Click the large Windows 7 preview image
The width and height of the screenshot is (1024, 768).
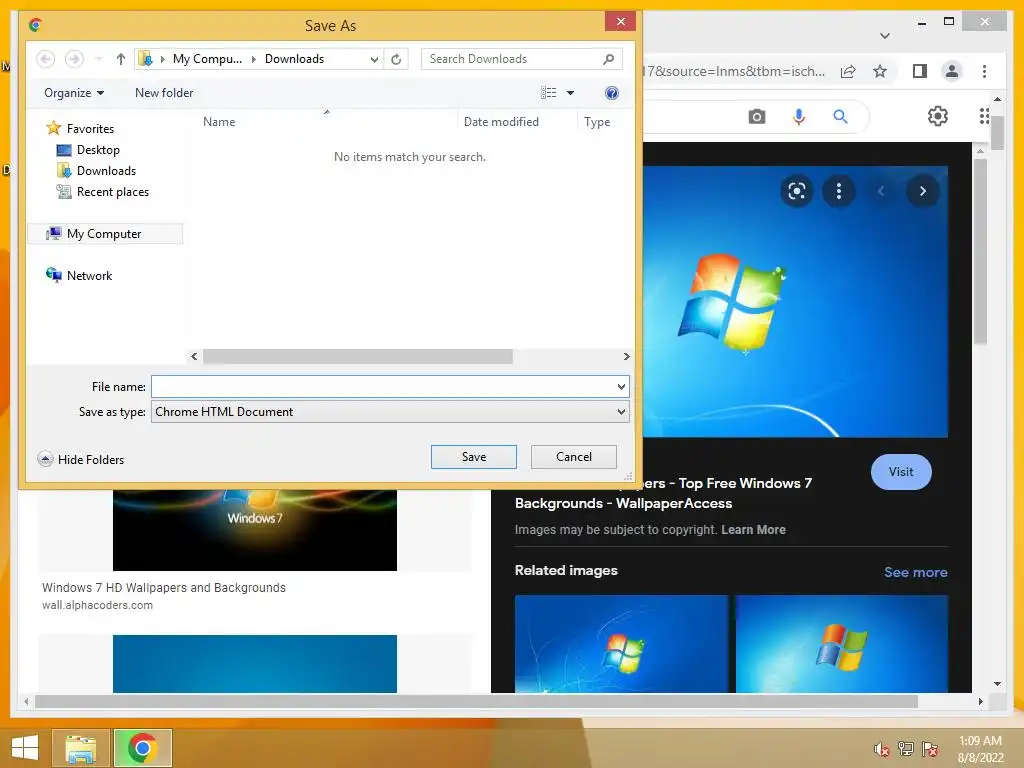[x=795, y=302]
